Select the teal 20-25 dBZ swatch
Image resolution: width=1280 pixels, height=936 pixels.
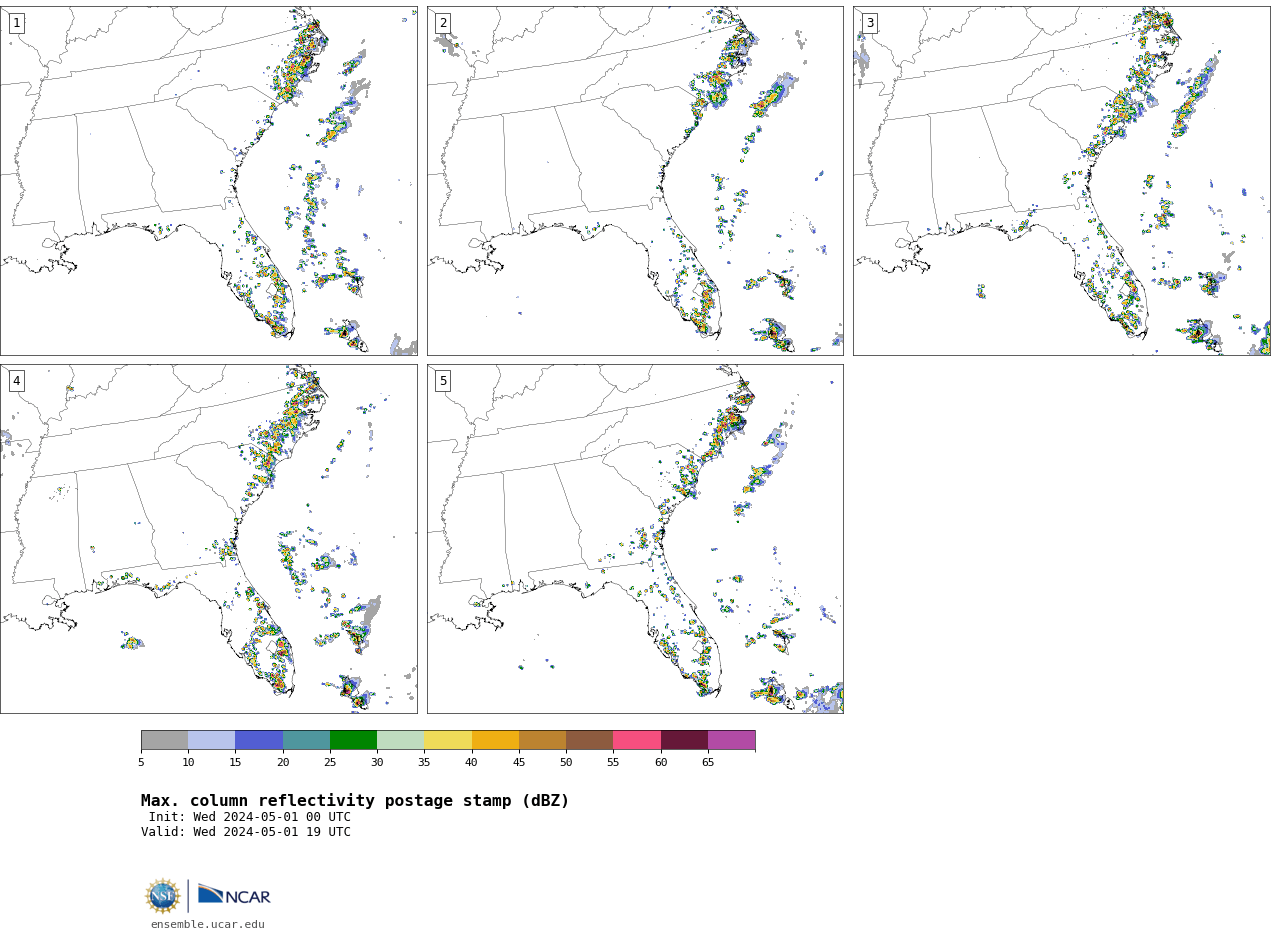pyautogui.click(x=306, y=740)
